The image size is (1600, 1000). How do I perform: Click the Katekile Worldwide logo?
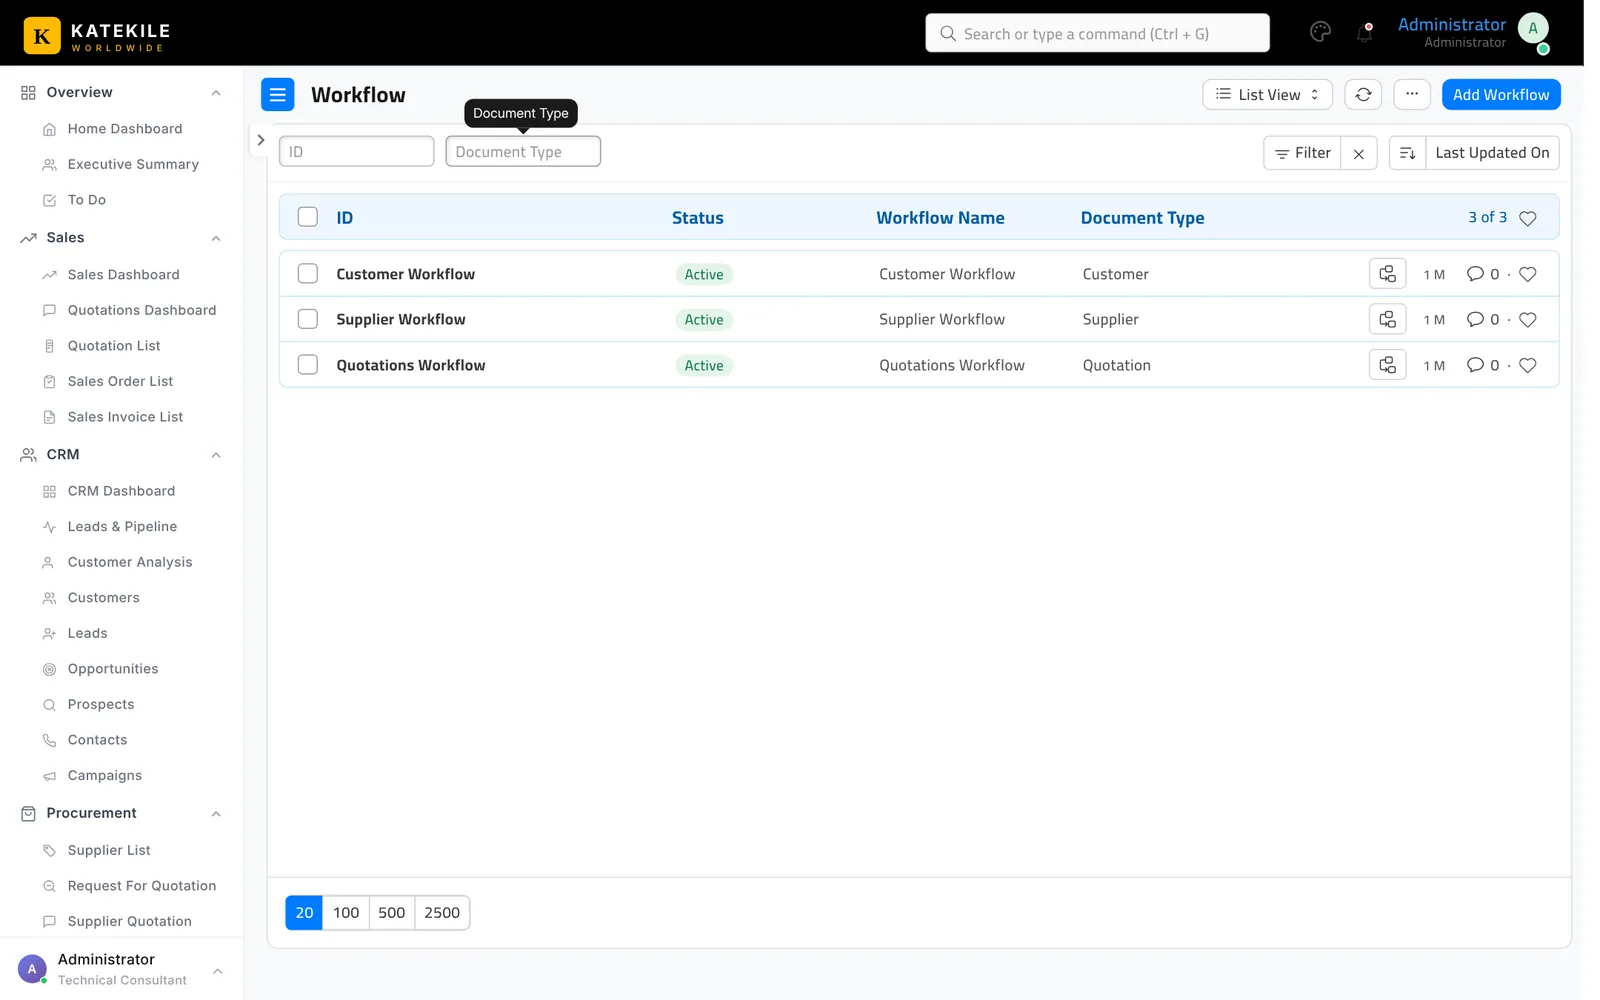point(97,35)
